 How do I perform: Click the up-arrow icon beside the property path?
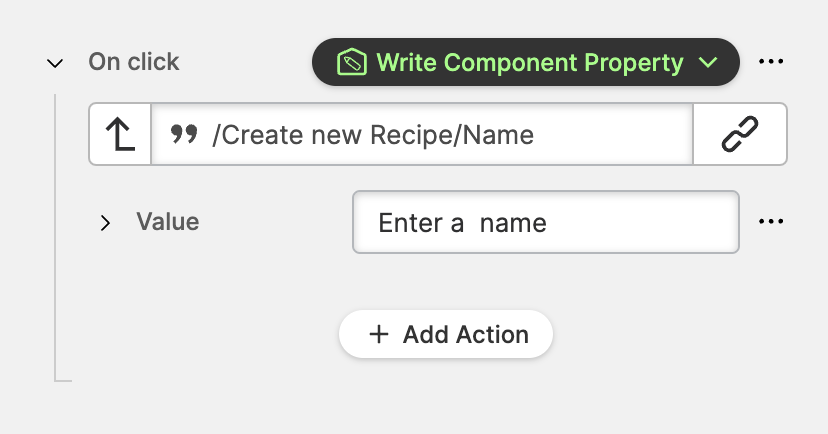(120, 134)
